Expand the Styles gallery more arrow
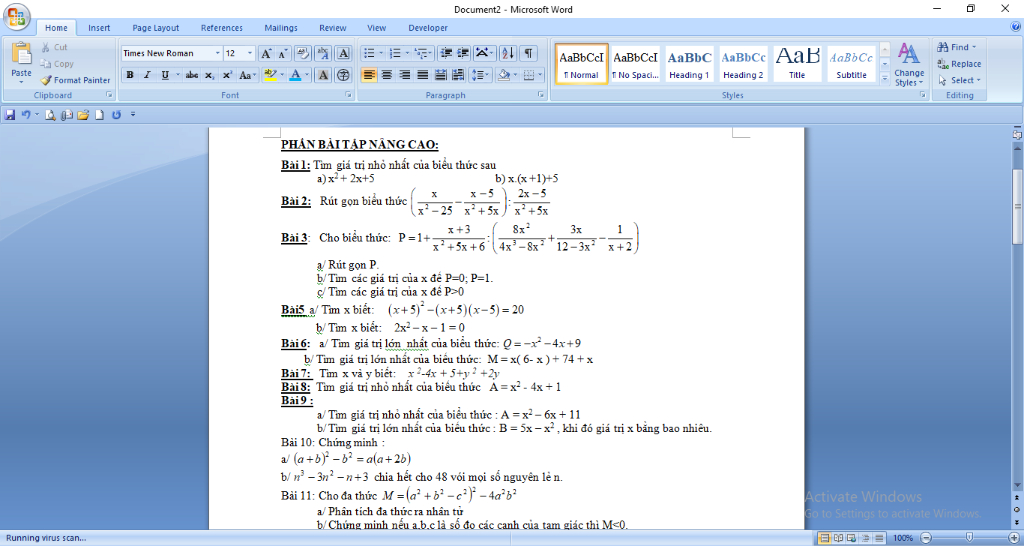 [885, 80]
